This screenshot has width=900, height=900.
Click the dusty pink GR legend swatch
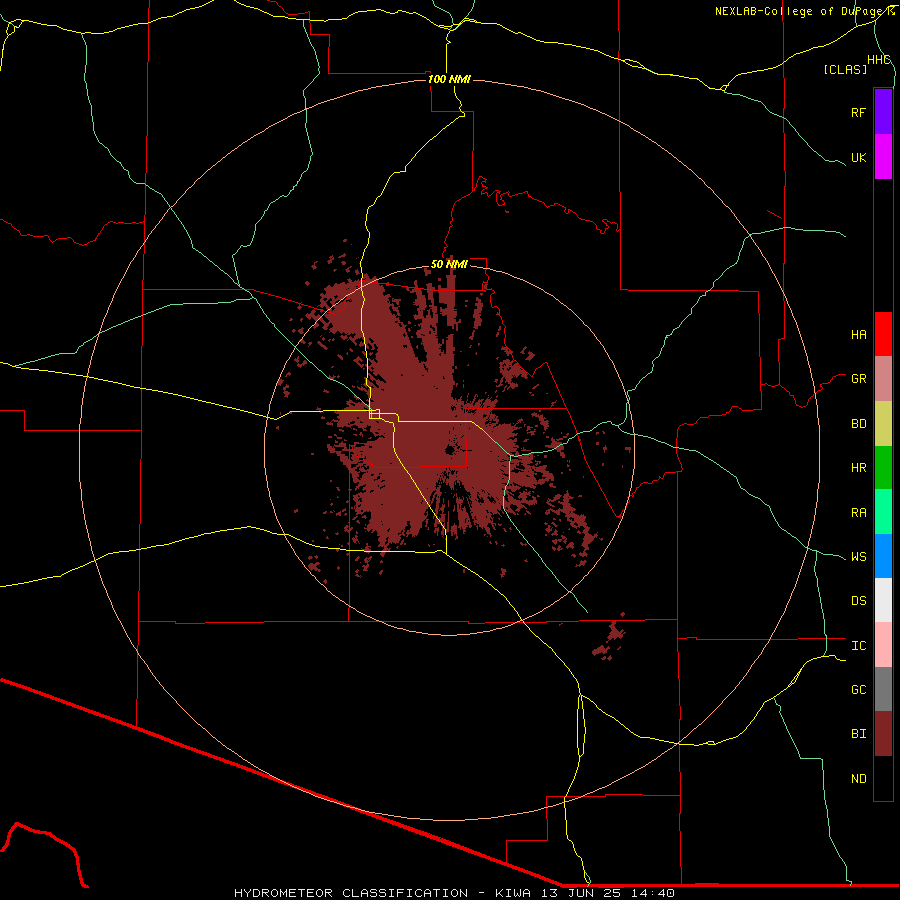click(x=883, y=379)
